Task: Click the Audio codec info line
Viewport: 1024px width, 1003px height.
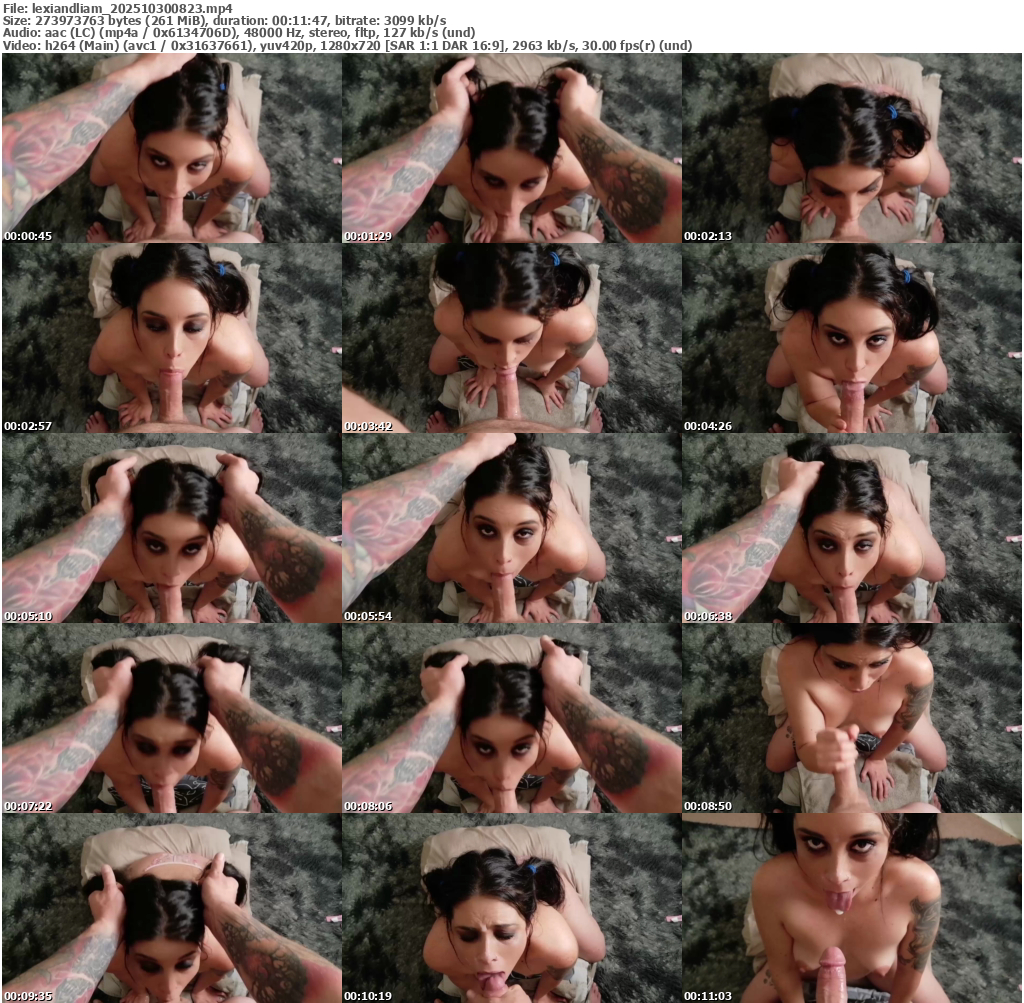Action: [x=239, y=33]
